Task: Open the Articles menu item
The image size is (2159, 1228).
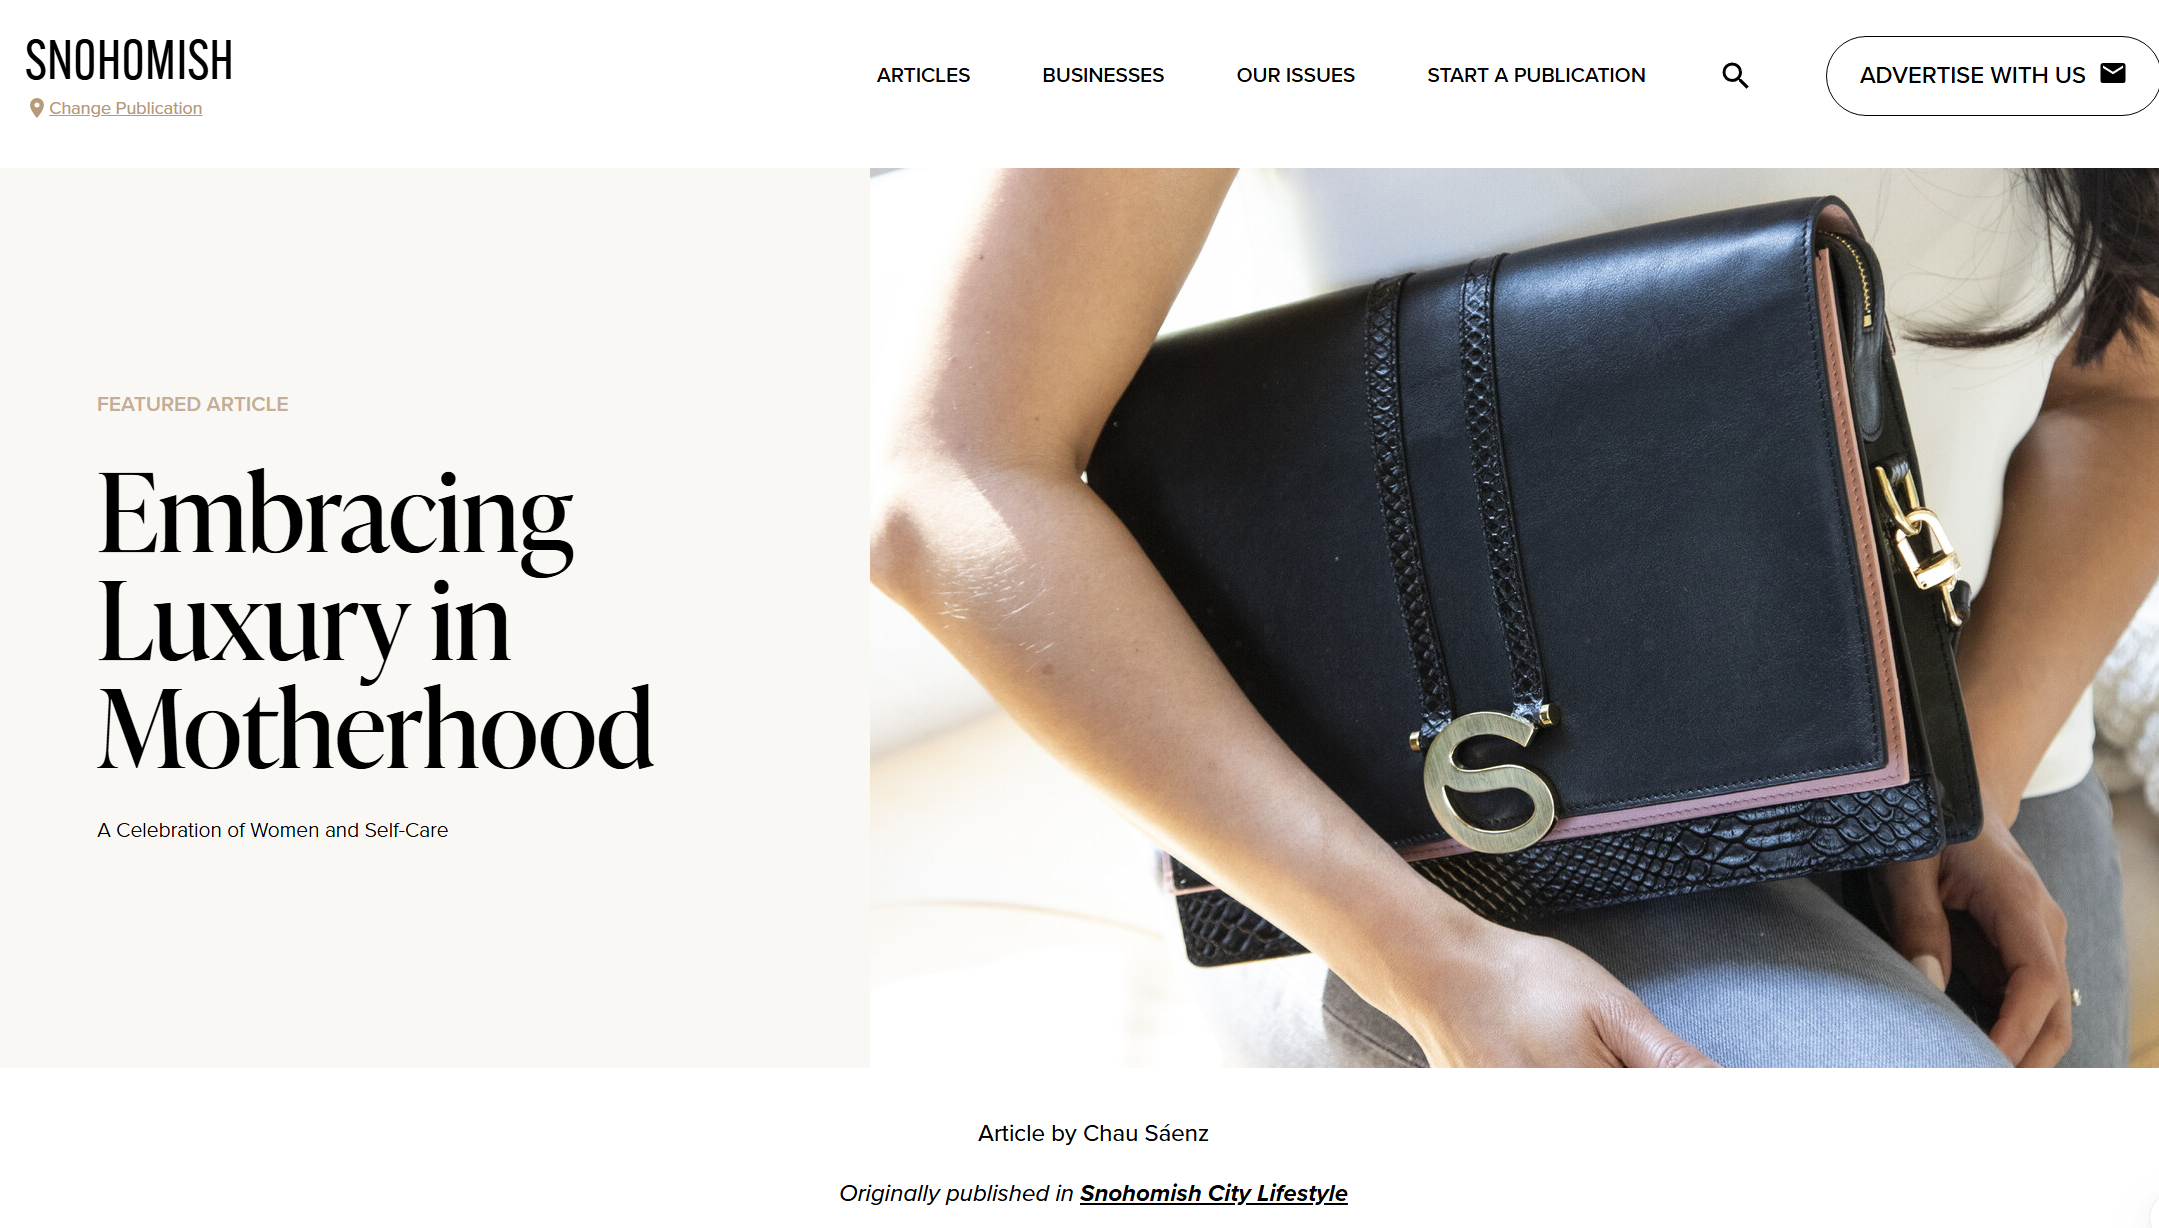Action: (x=923, y=76)
